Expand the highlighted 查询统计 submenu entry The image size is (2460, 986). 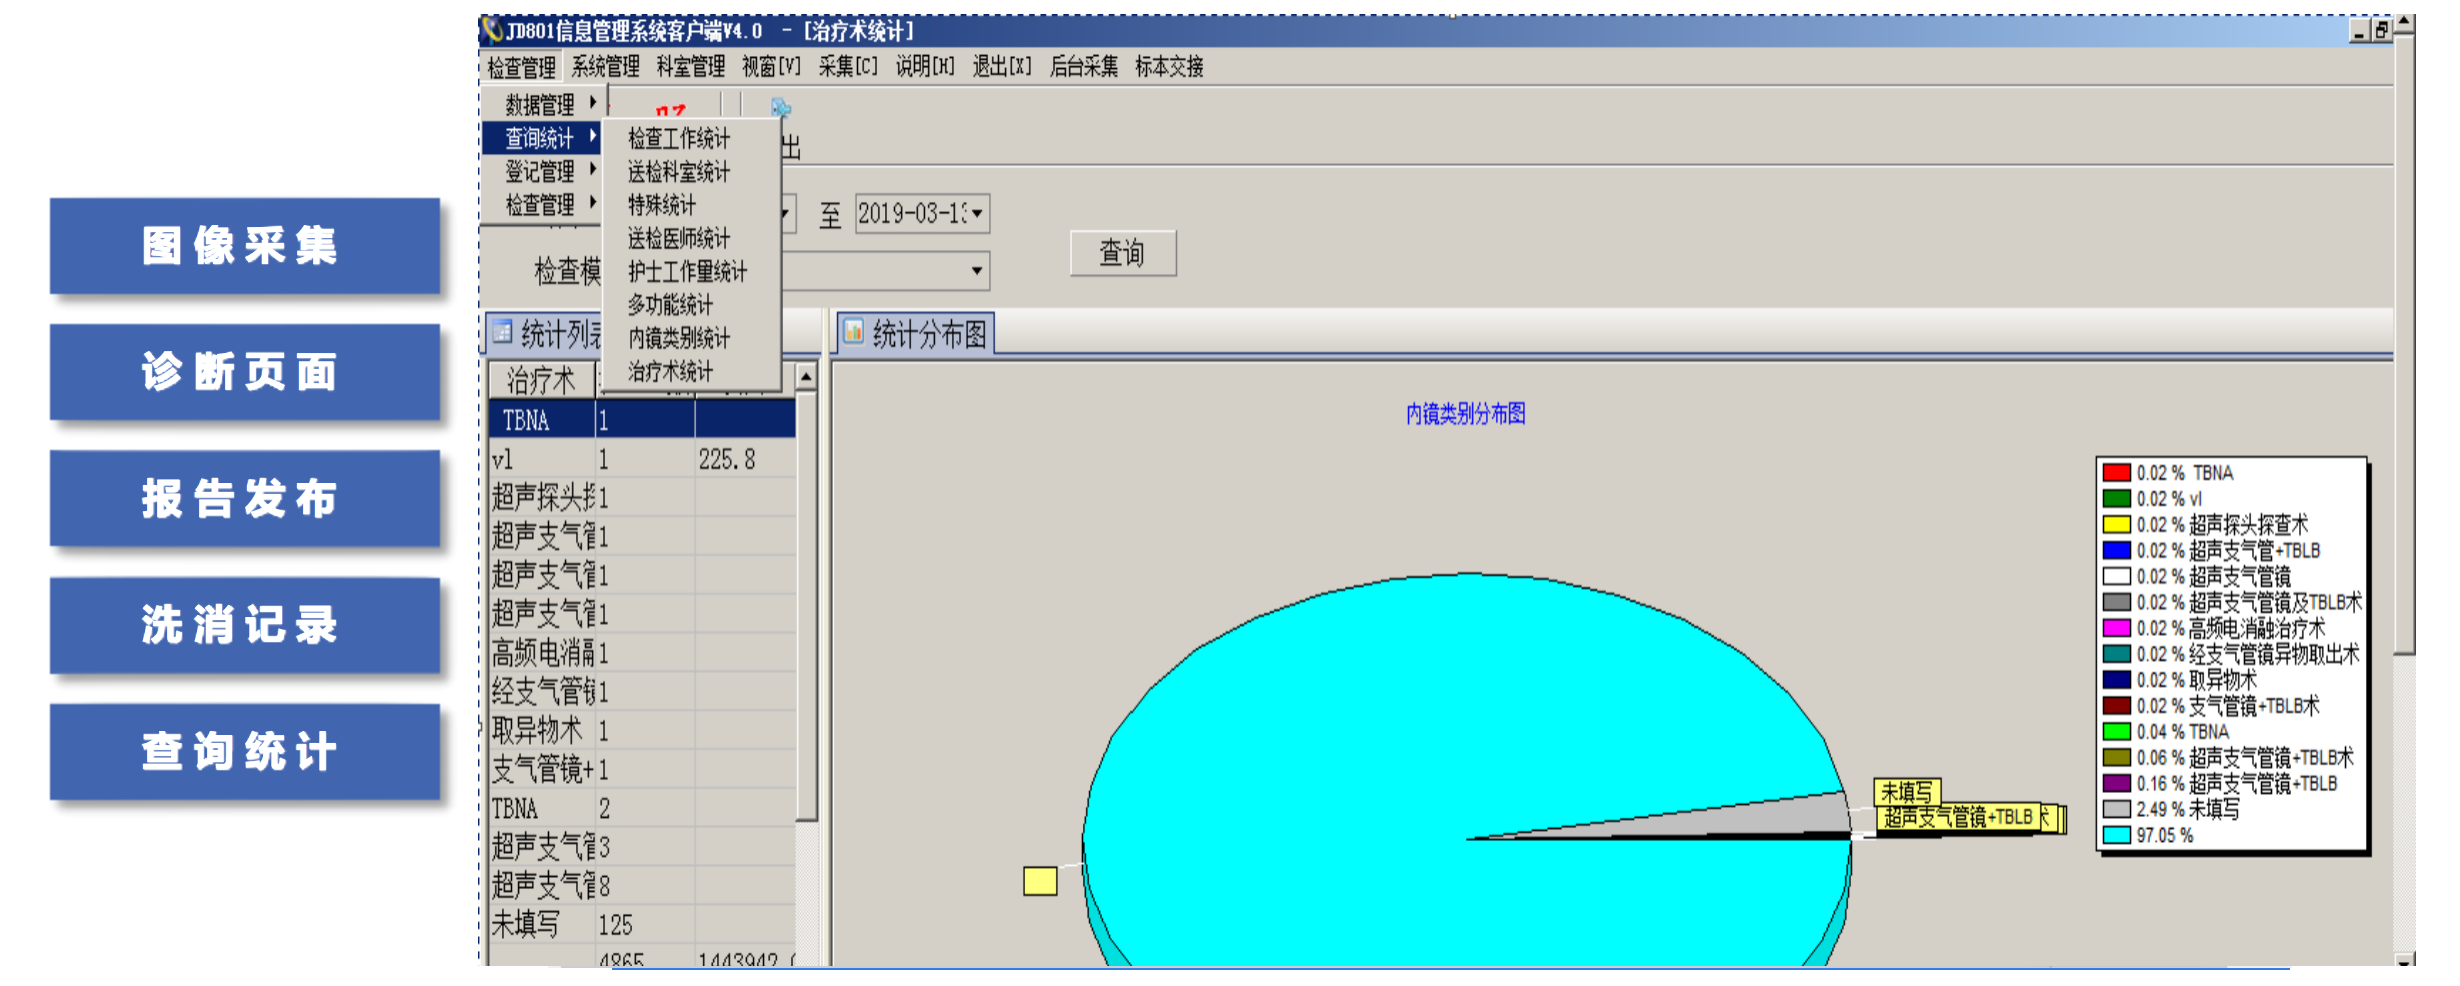tap(541, 137)
